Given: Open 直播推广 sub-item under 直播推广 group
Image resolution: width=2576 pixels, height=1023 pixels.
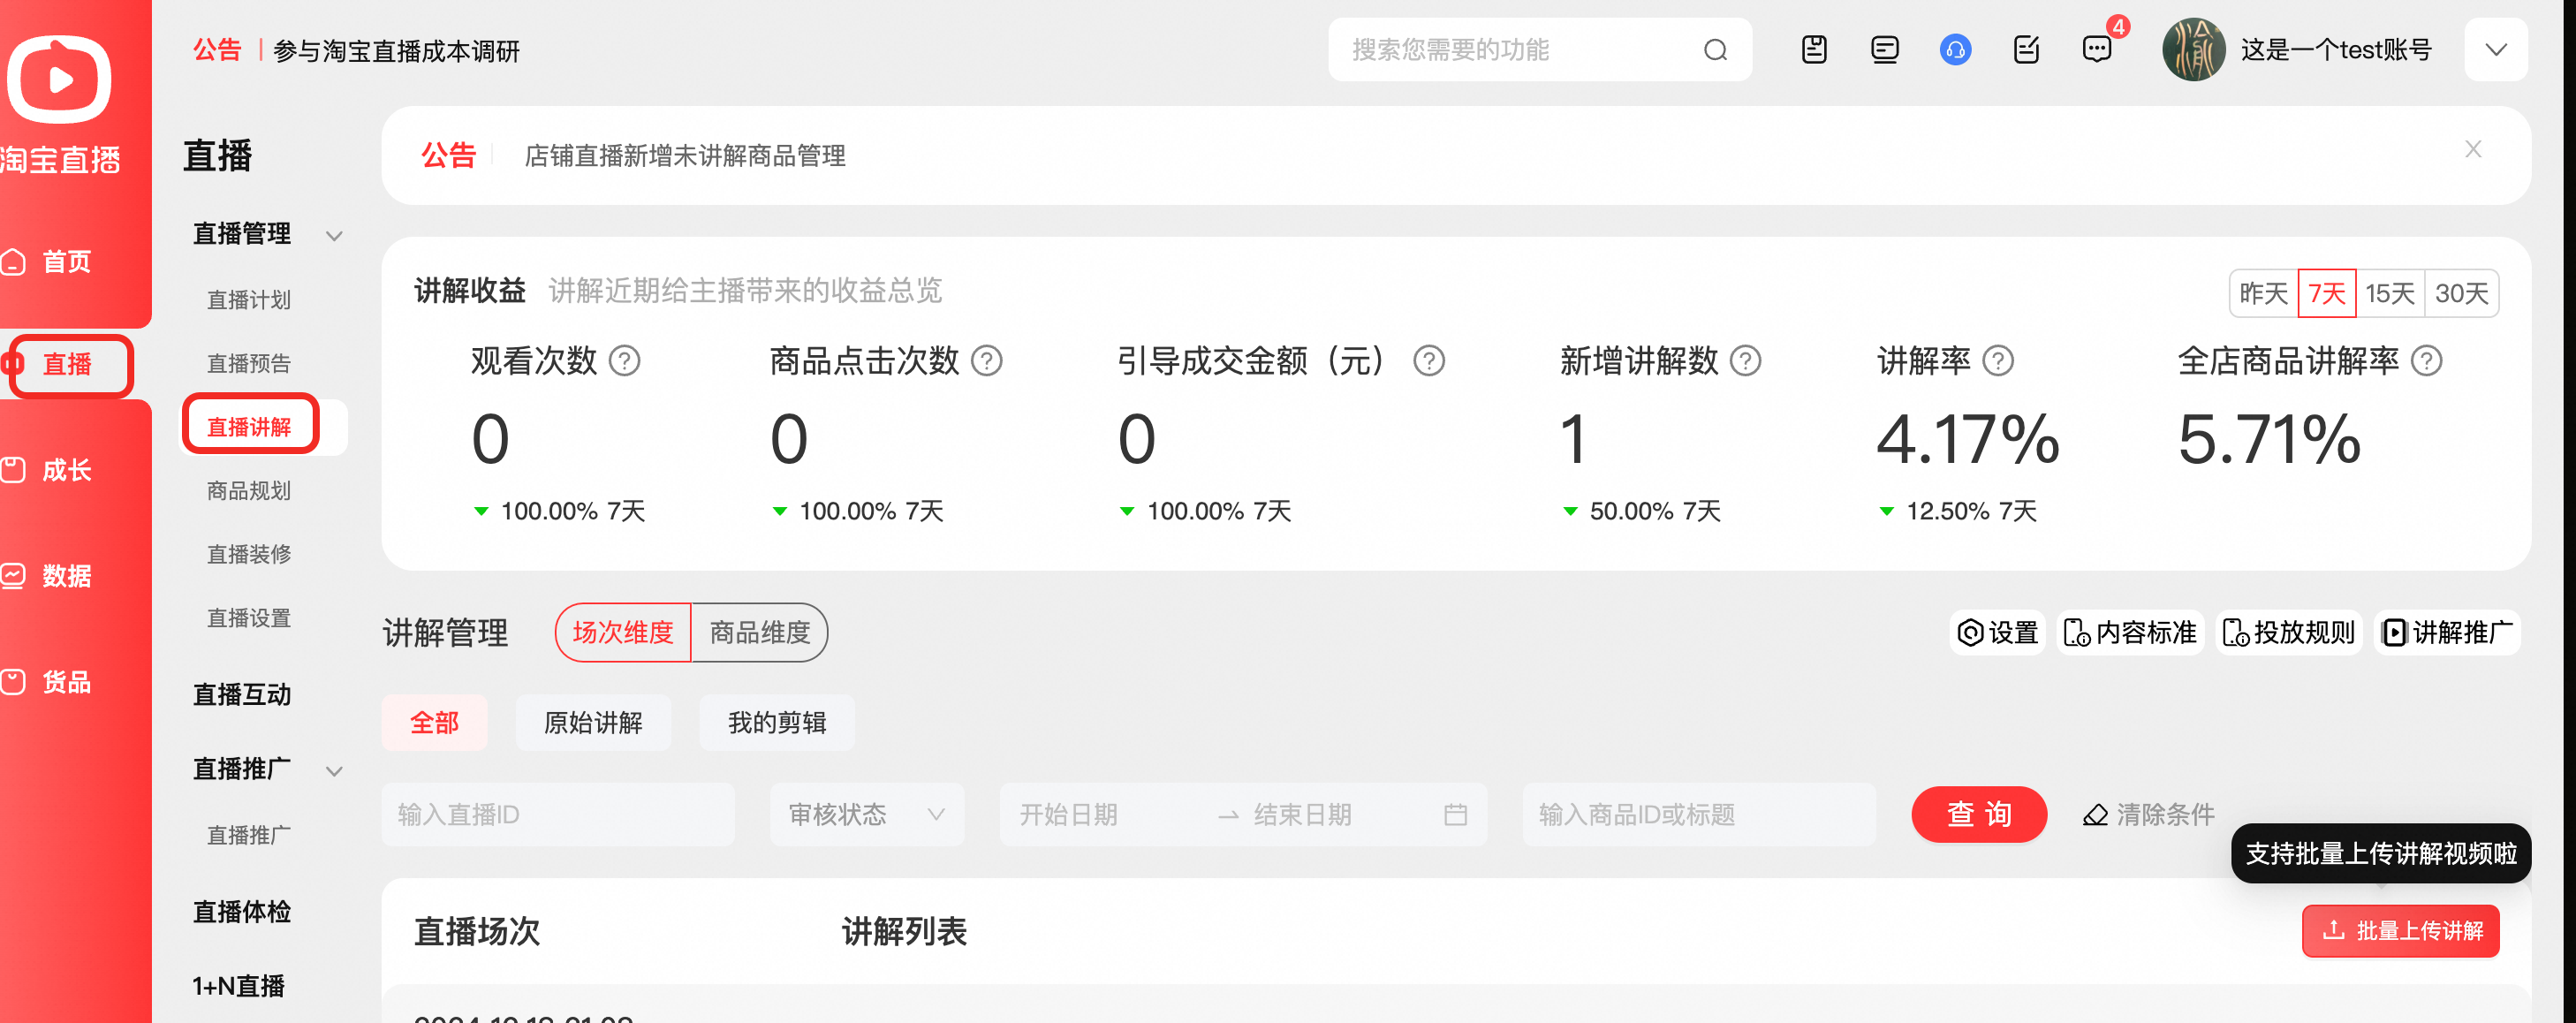Looking at the screenshot, I should point(249,835).
